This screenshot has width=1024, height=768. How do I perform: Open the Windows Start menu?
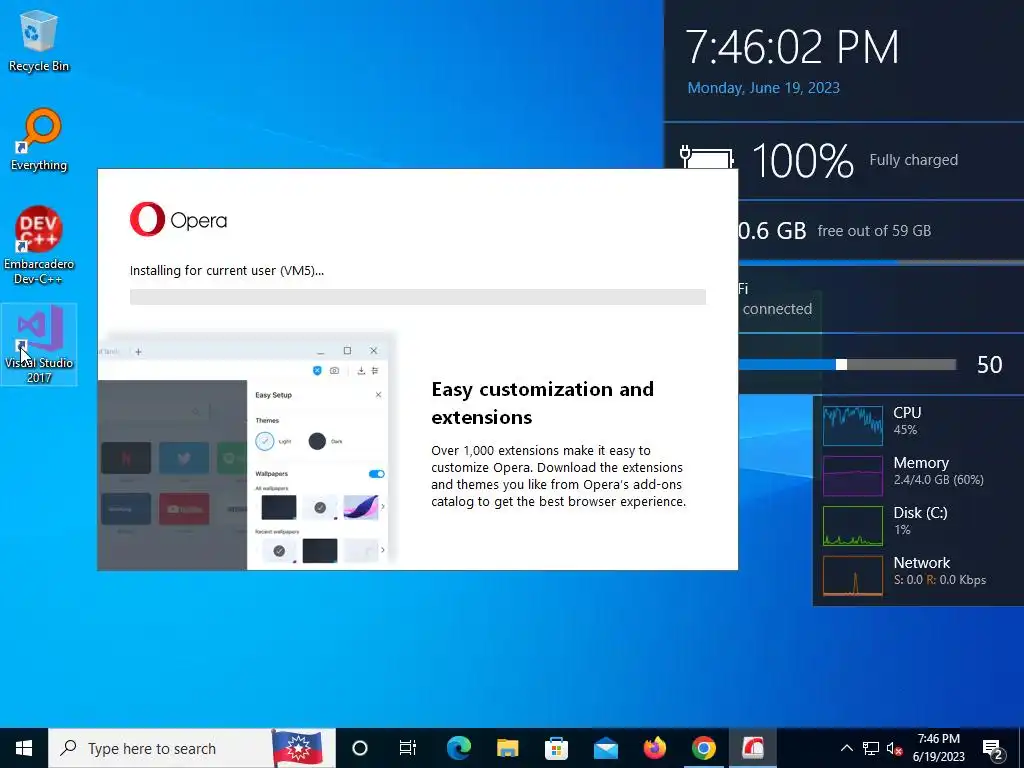[24, 748]
